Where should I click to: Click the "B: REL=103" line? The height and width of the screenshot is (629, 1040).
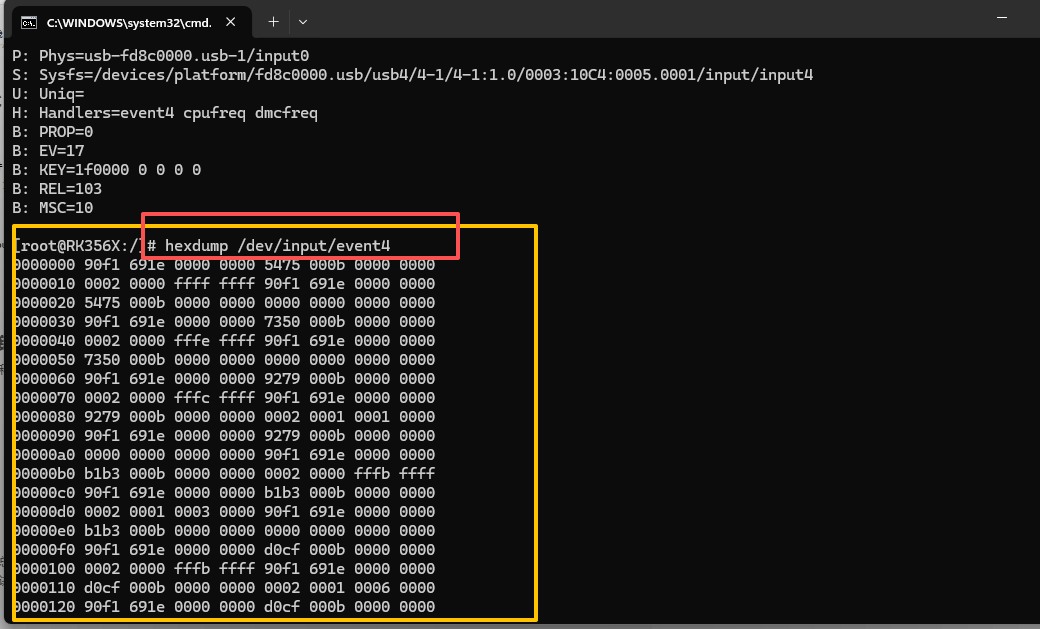[57, 189]
